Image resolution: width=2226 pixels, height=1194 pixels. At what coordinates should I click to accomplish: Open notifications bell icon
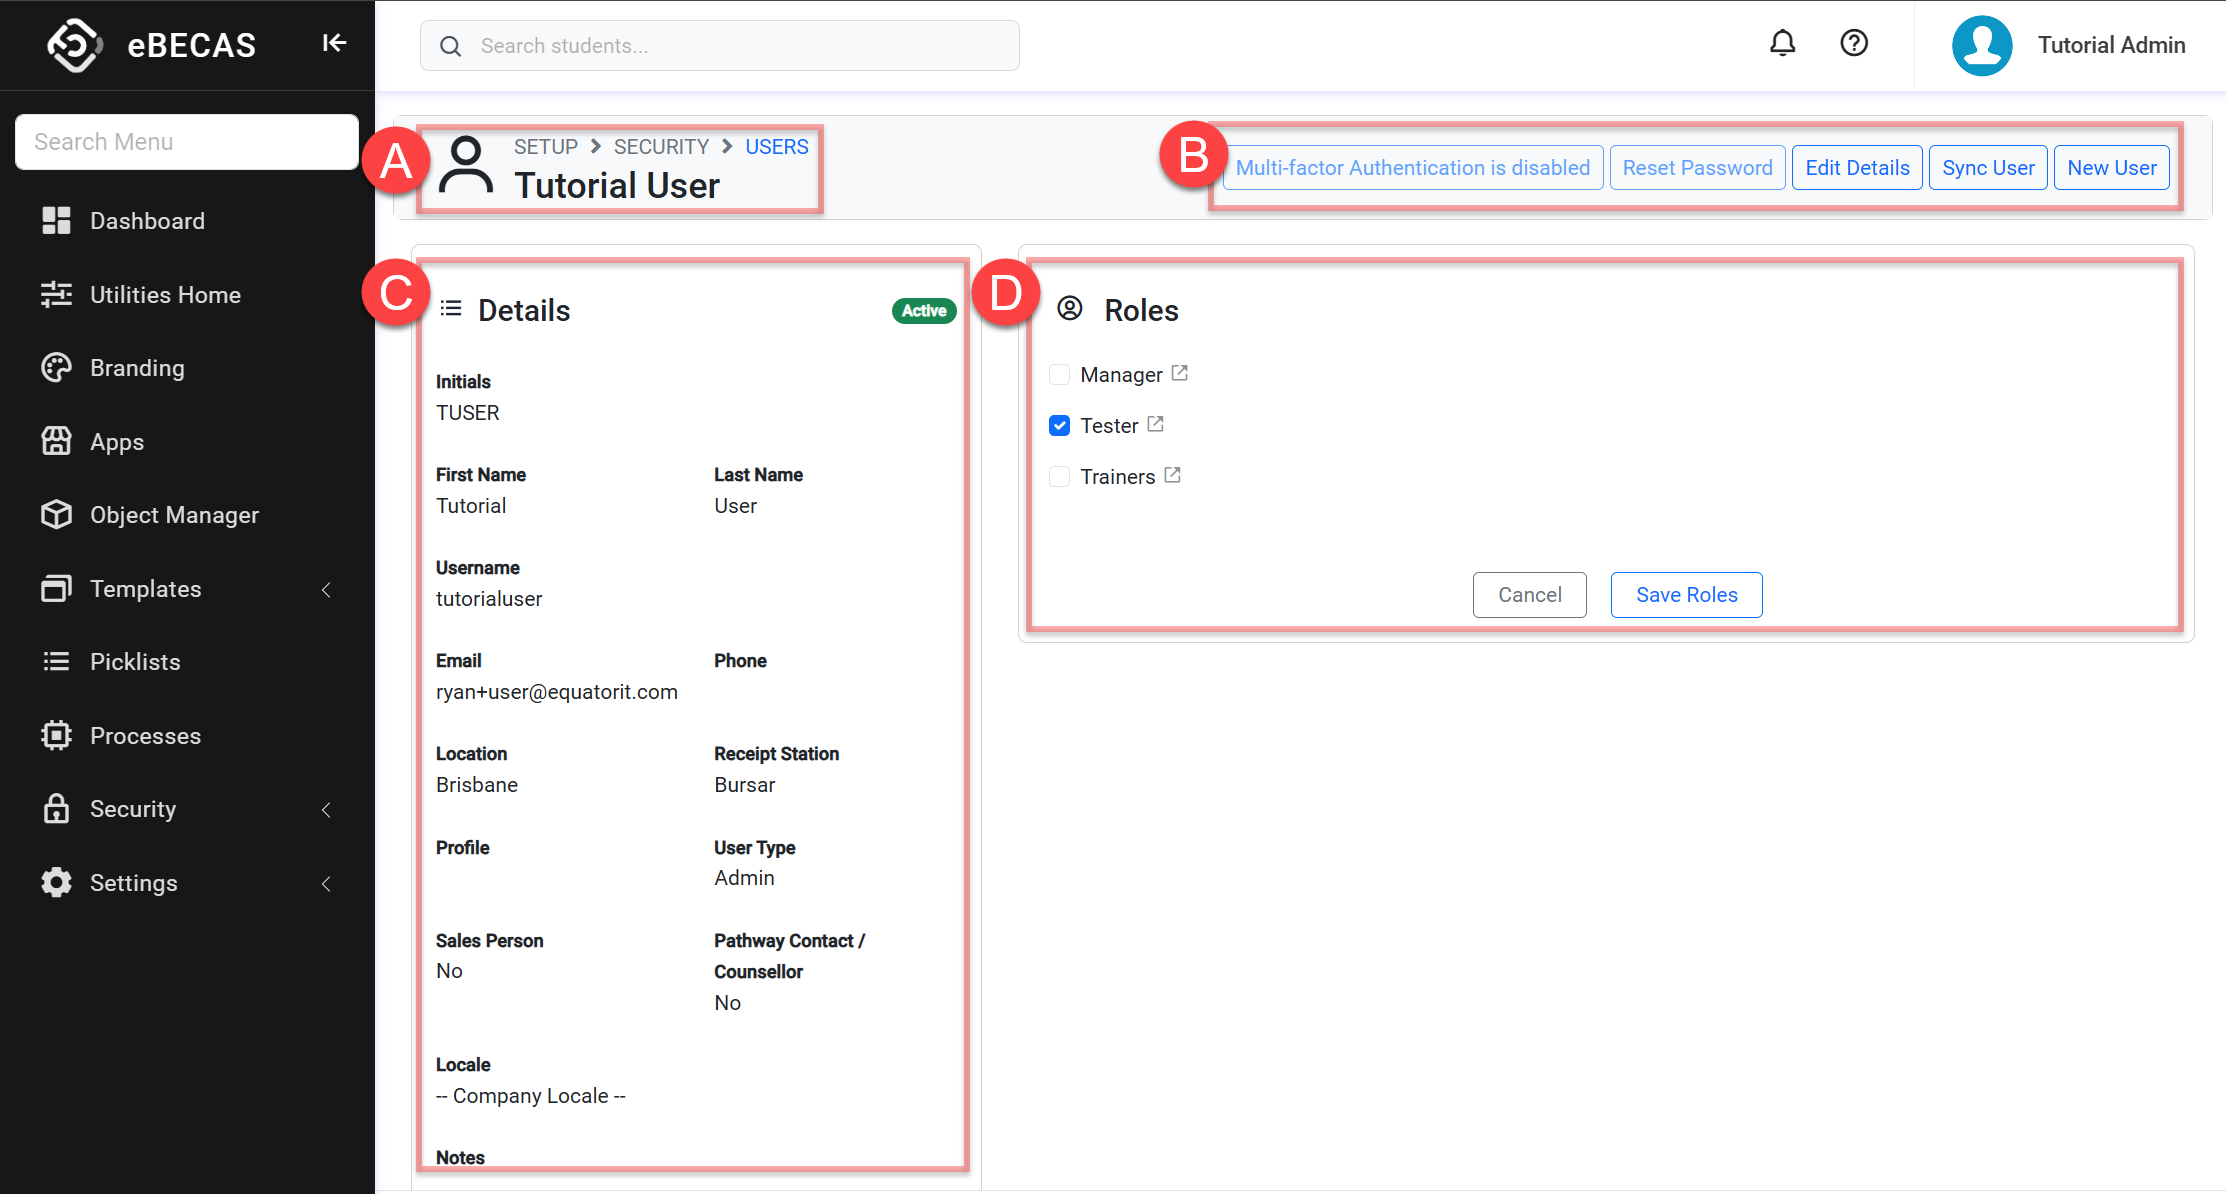click(x=1782, y=43)
